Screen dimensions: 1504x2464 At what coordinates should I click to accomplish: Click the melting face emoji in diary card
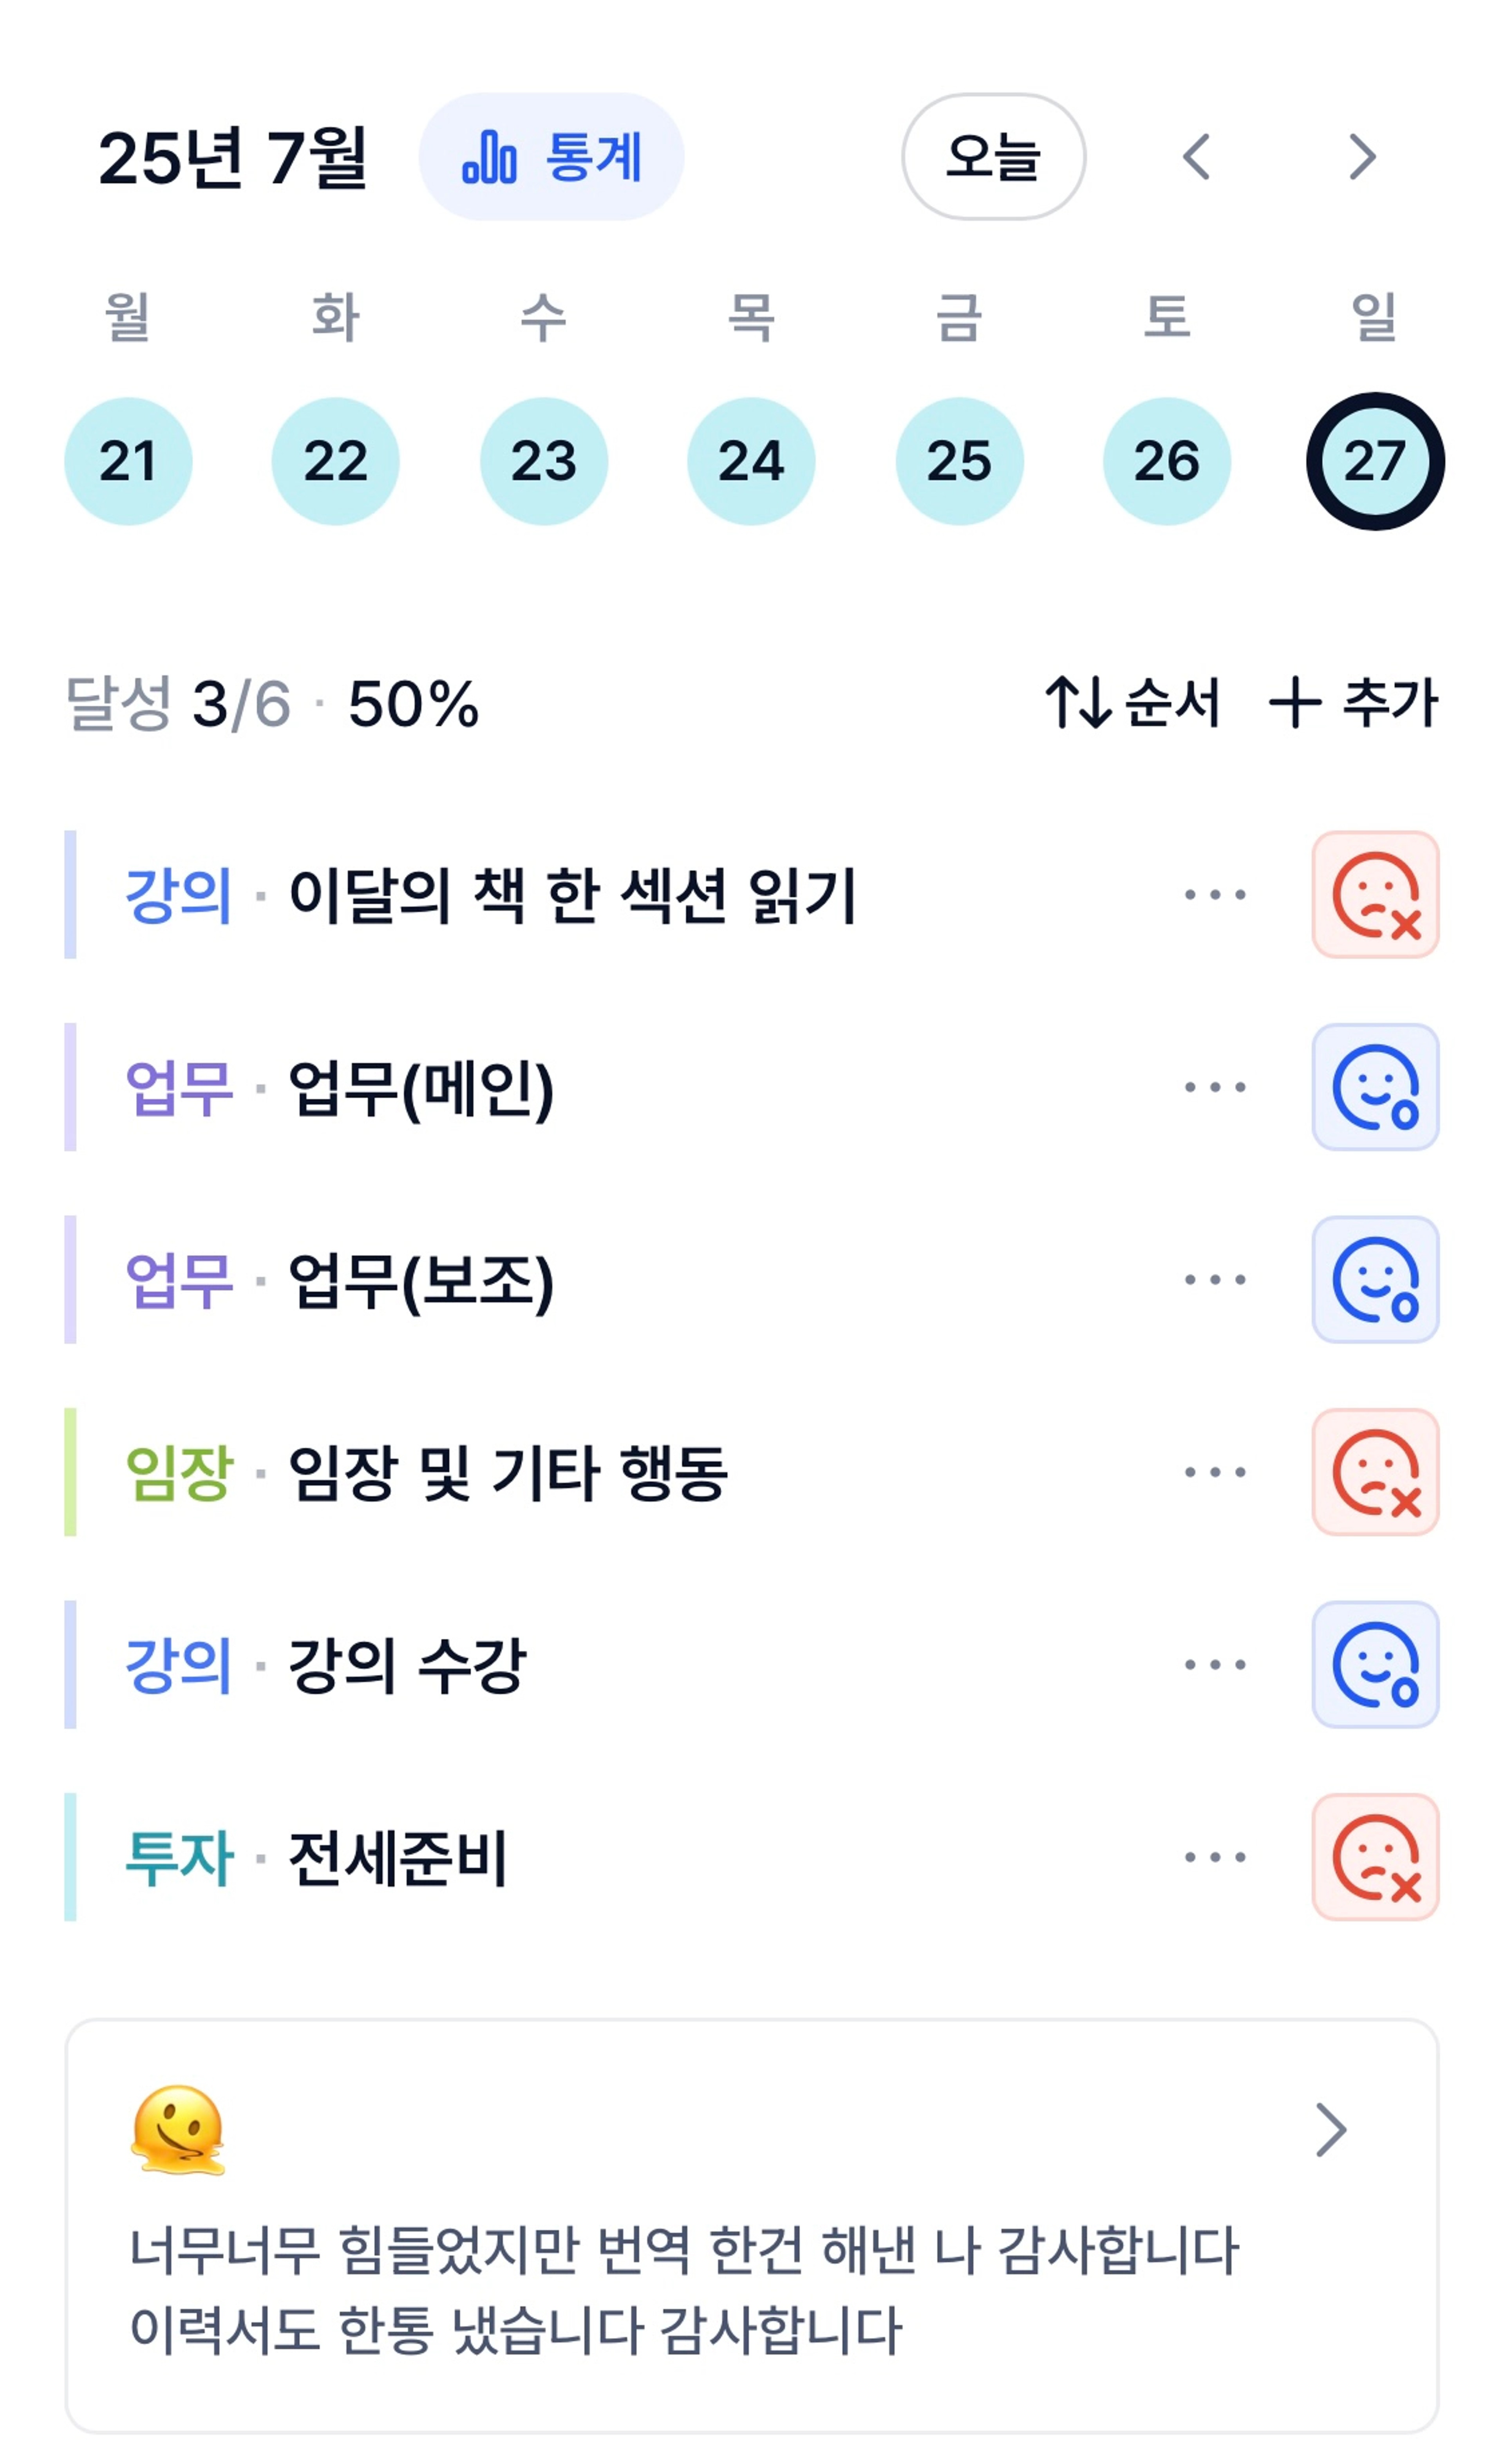[x=178, y=2130]
